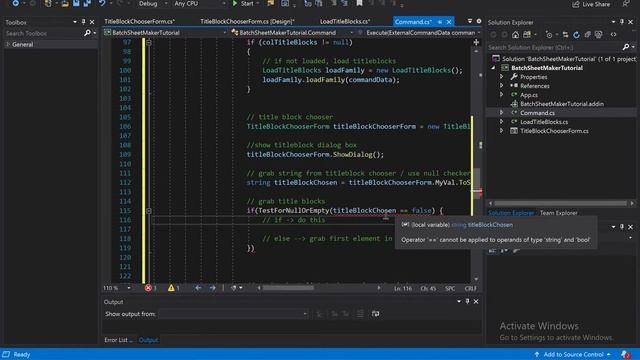Open the Any CPU platform dropdown
This screenshot has height=360, width=640.
click(200, 4)
